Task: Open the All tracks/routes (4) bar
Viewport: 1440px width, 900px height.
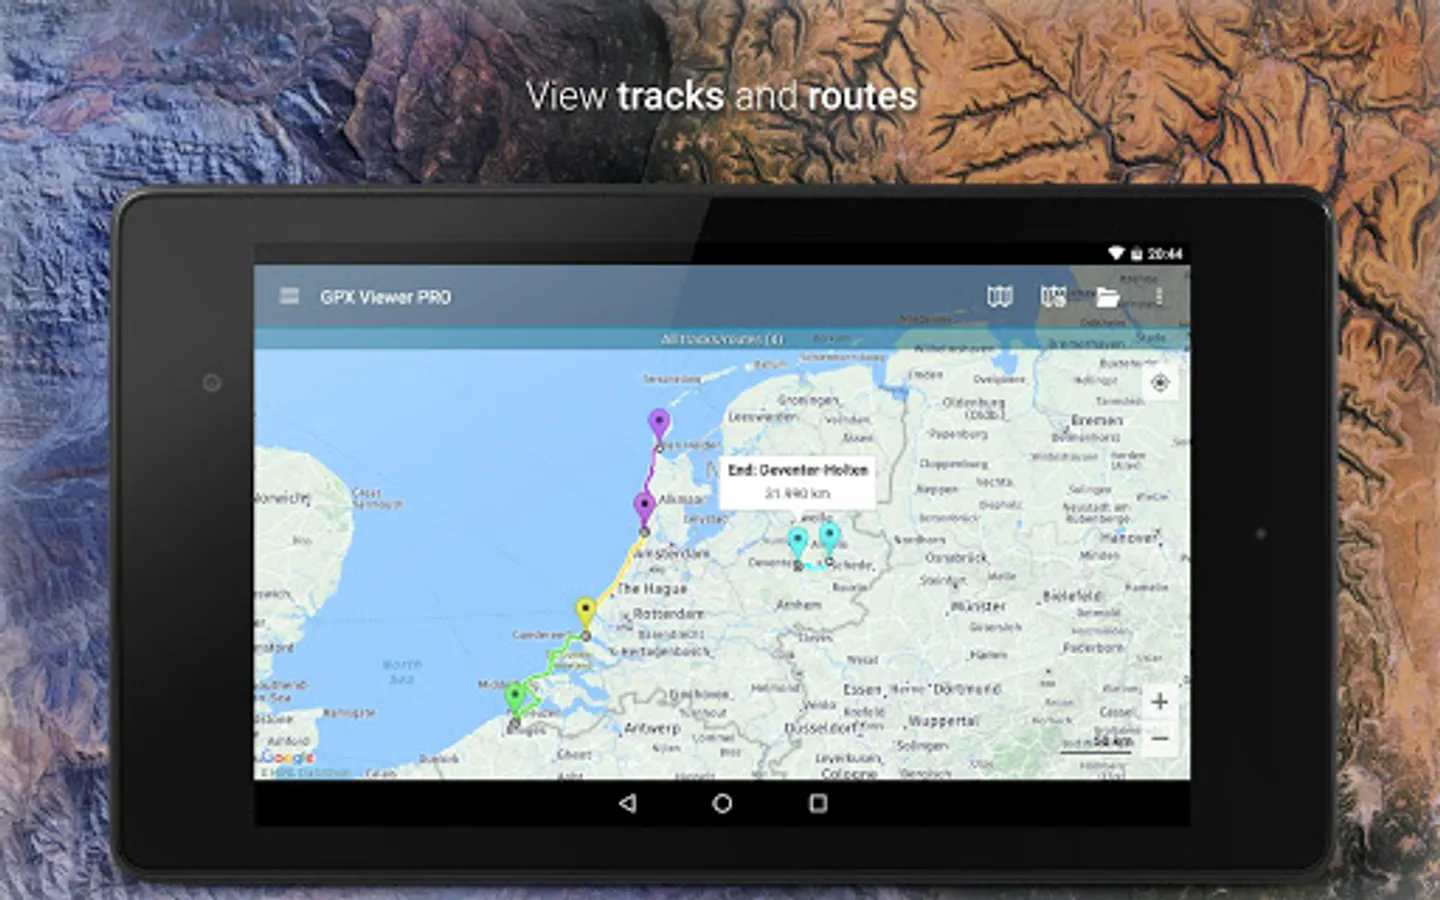Action: point(721,339)
